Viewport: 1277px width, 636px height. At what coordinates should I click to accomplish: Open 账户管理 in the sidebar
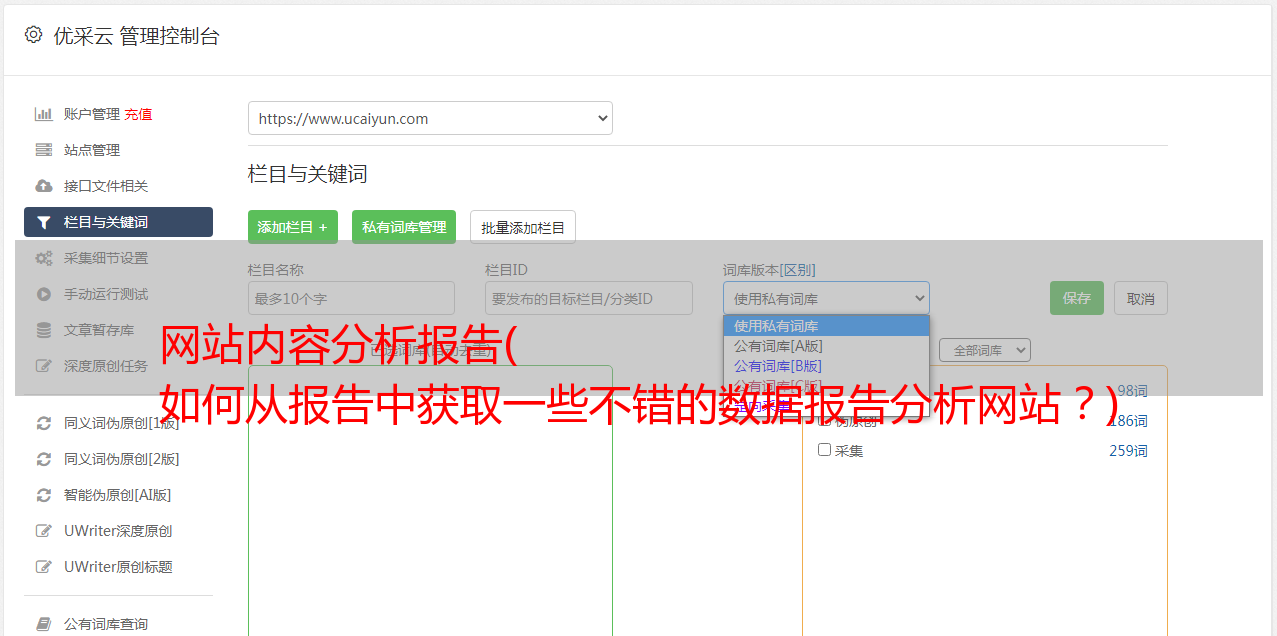pyautogui.click(x=92, y=114)
